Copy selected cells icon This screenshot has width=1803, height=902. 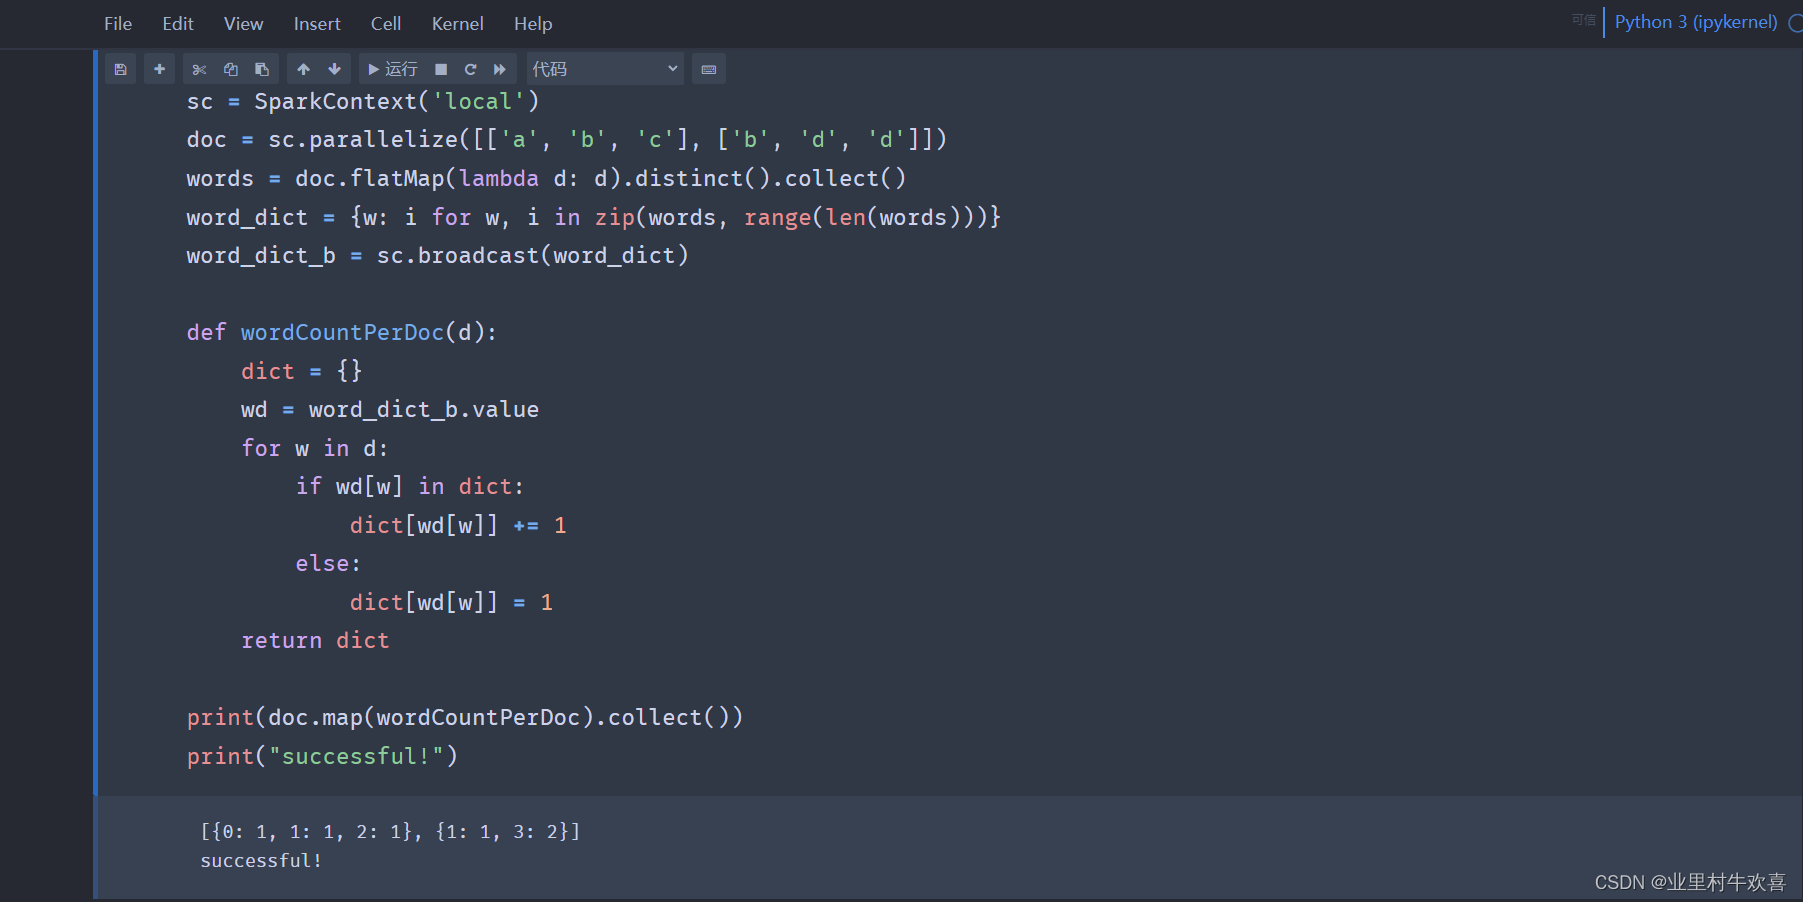pos(230,69)
